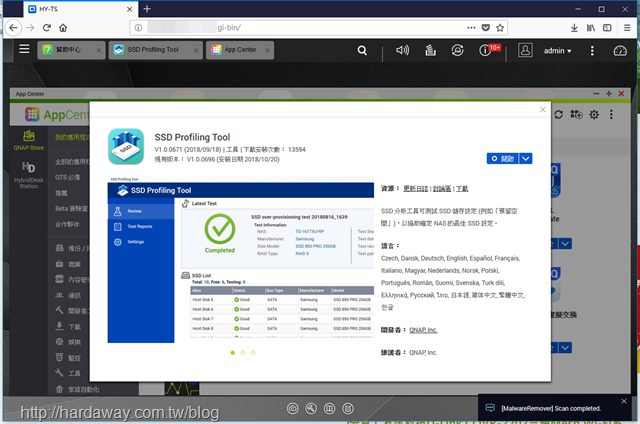Open the changelog link under resources
This screenshot has width=640, height=424.
[416, 189]
